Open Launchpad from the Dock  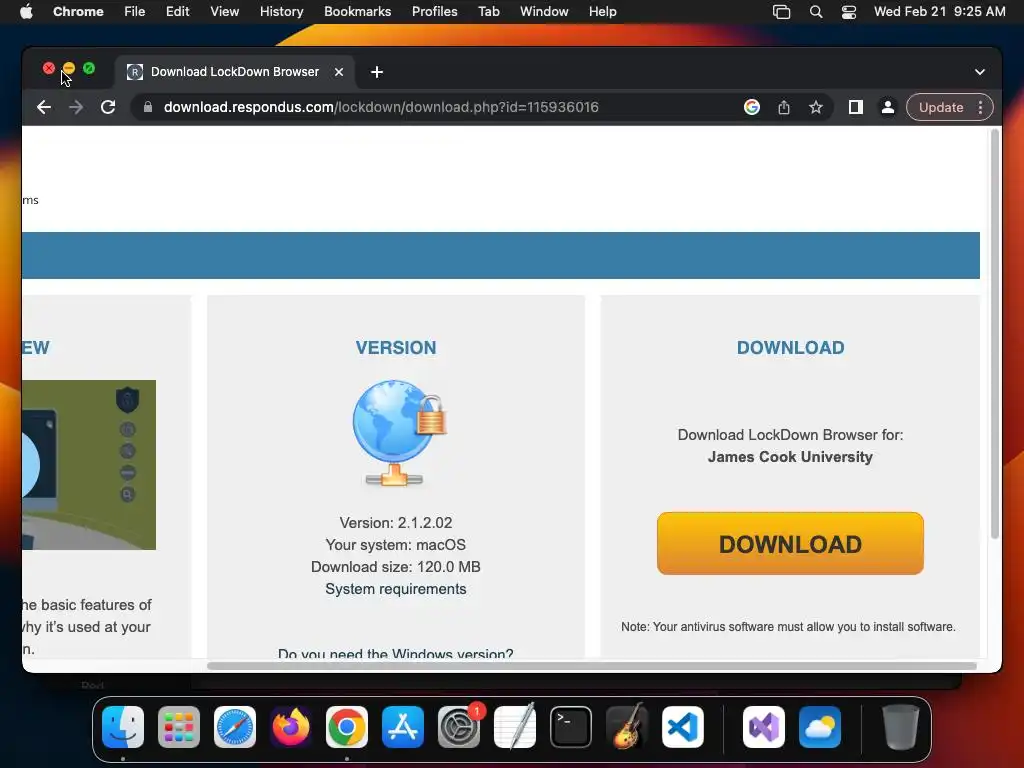tap(179, 727)
